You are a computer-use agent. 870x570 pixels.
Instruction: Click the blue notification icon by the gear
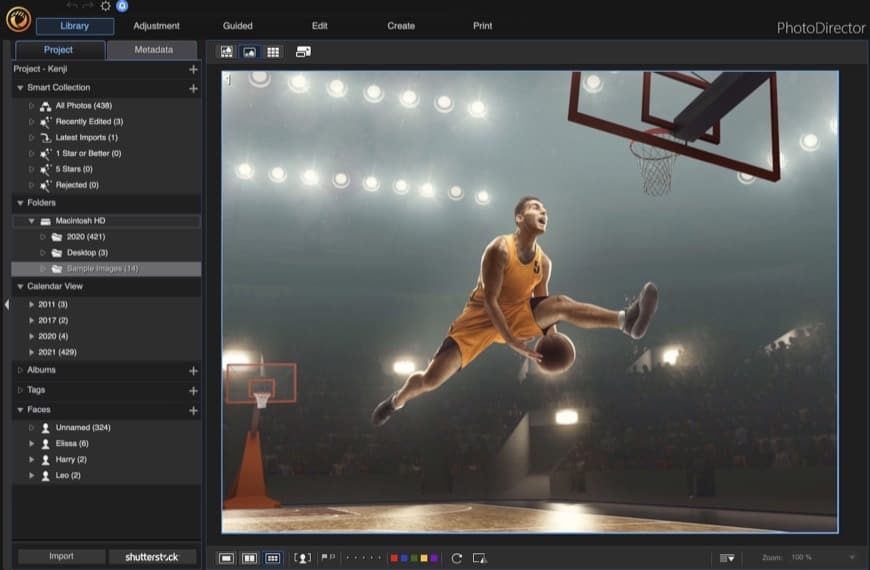122,6
